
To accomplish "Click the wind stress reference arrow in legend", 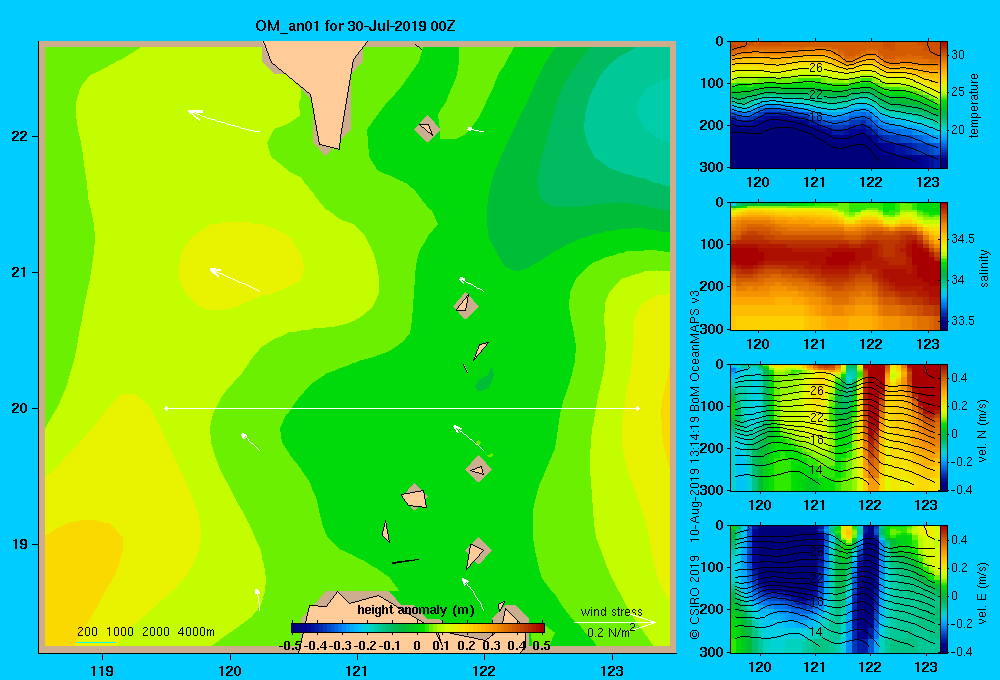I will click(615, 622).
